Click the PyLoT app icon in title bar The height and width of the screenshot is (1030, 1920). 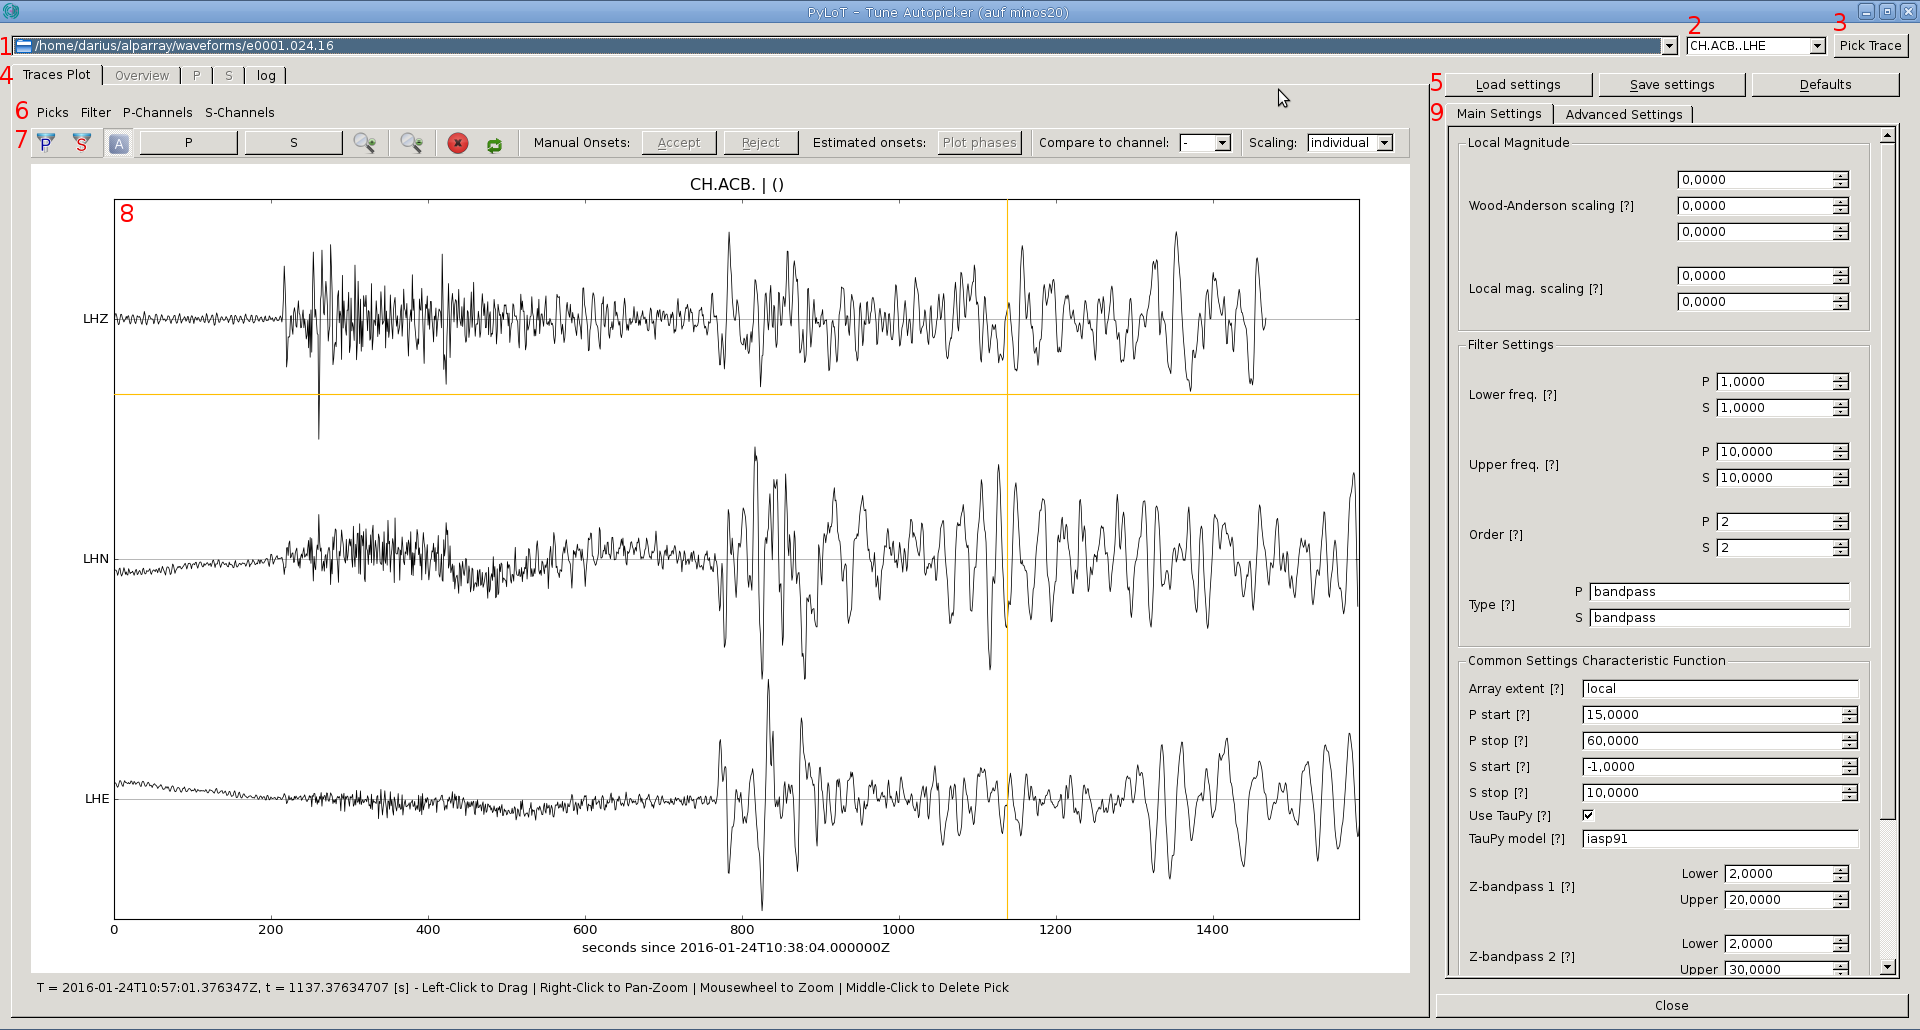12,11
